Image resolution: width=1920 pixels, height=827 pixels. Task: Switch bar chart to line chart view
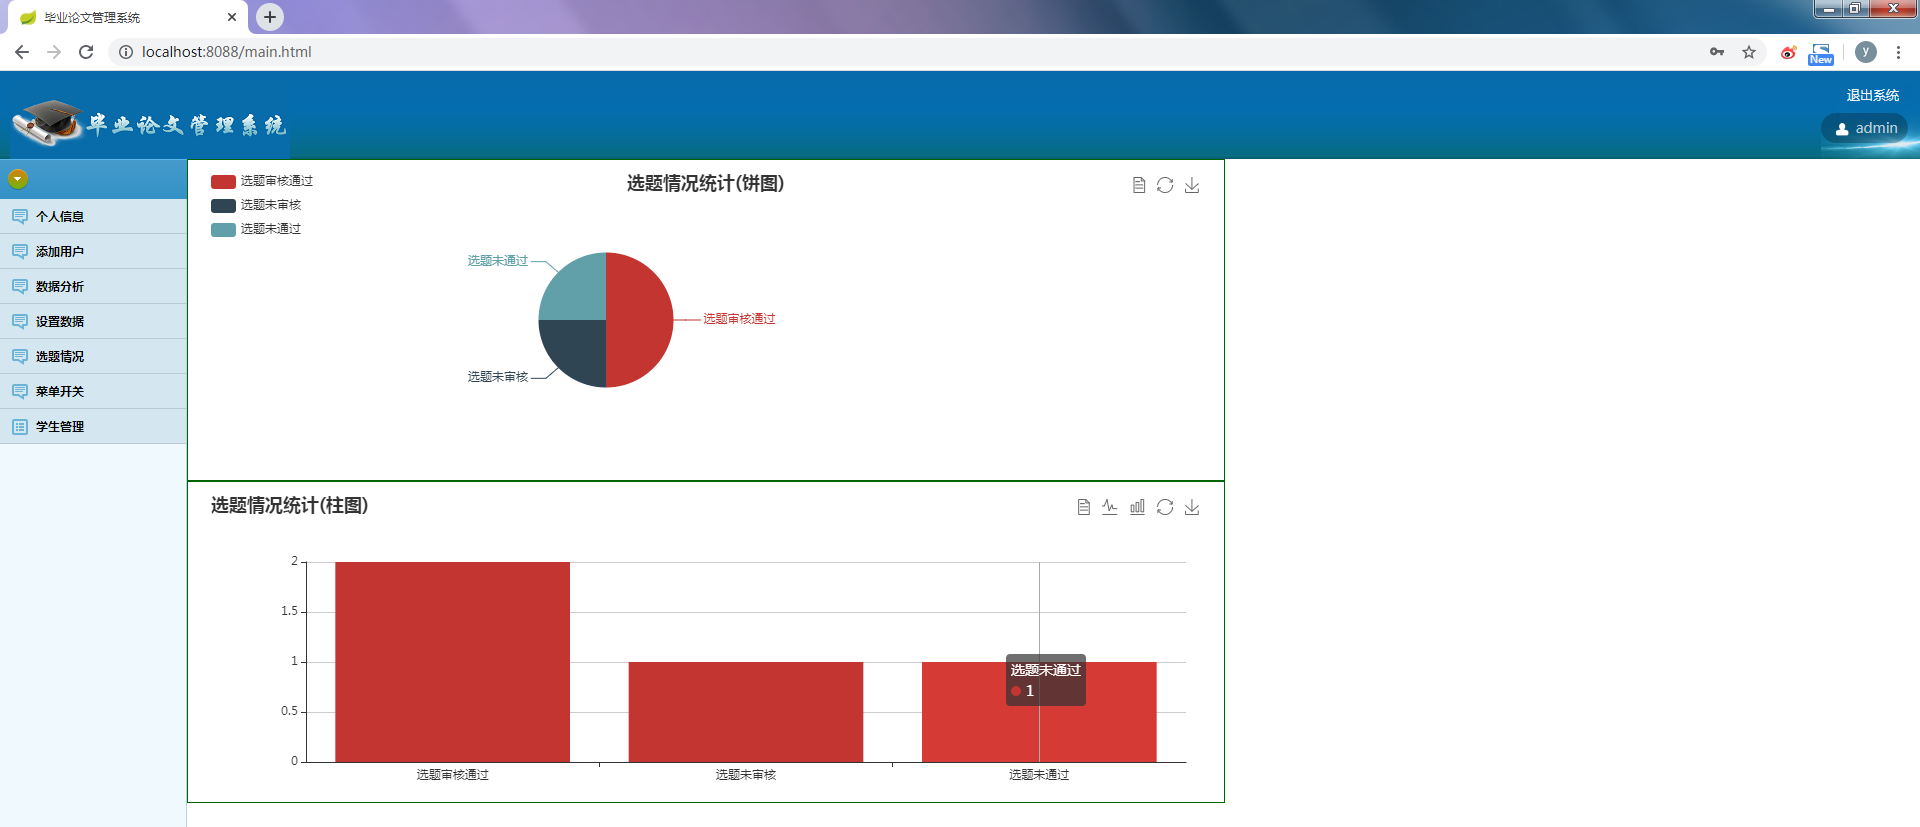click(x=1110, y=507)
